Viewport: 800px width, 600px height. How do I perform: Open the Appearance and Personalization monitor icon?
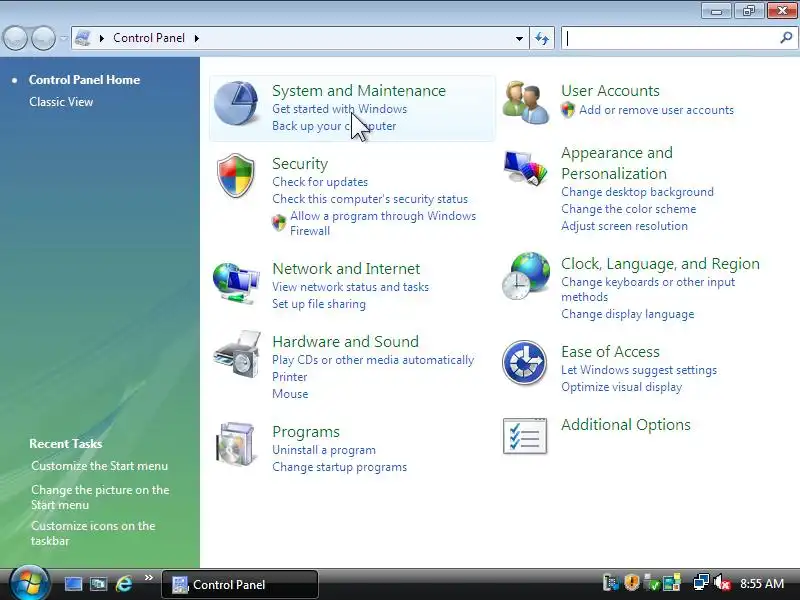click(525, 168)
